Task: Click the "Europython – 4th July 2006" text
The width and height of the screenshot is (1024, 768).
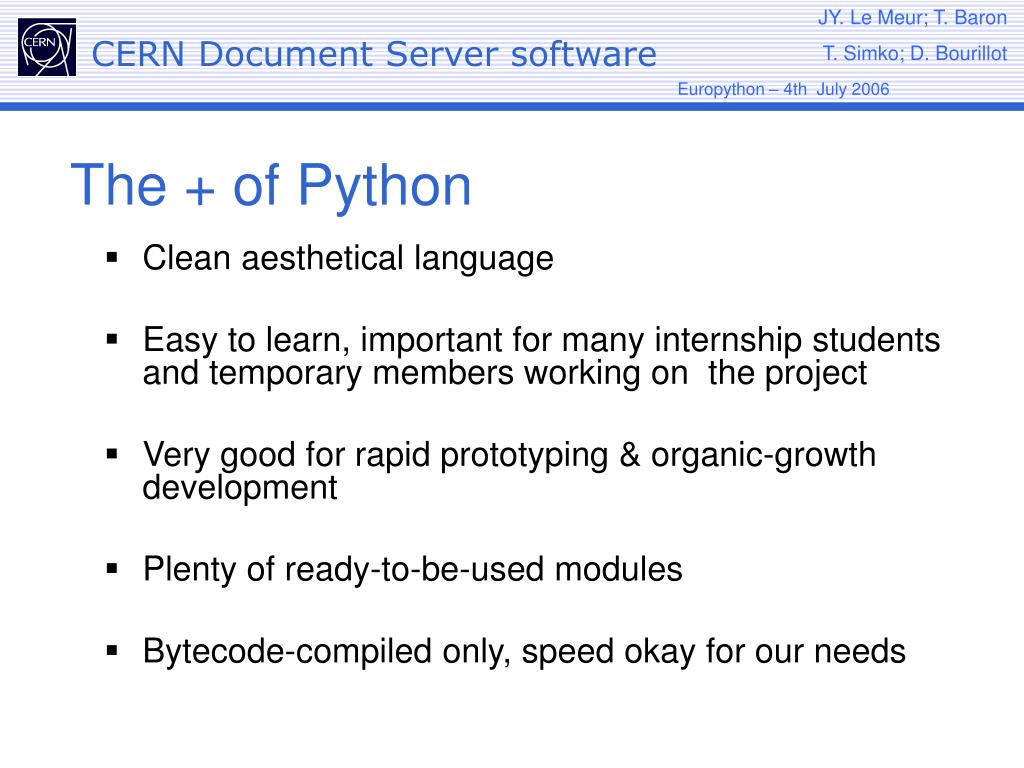Action: [x=783, y=89]
